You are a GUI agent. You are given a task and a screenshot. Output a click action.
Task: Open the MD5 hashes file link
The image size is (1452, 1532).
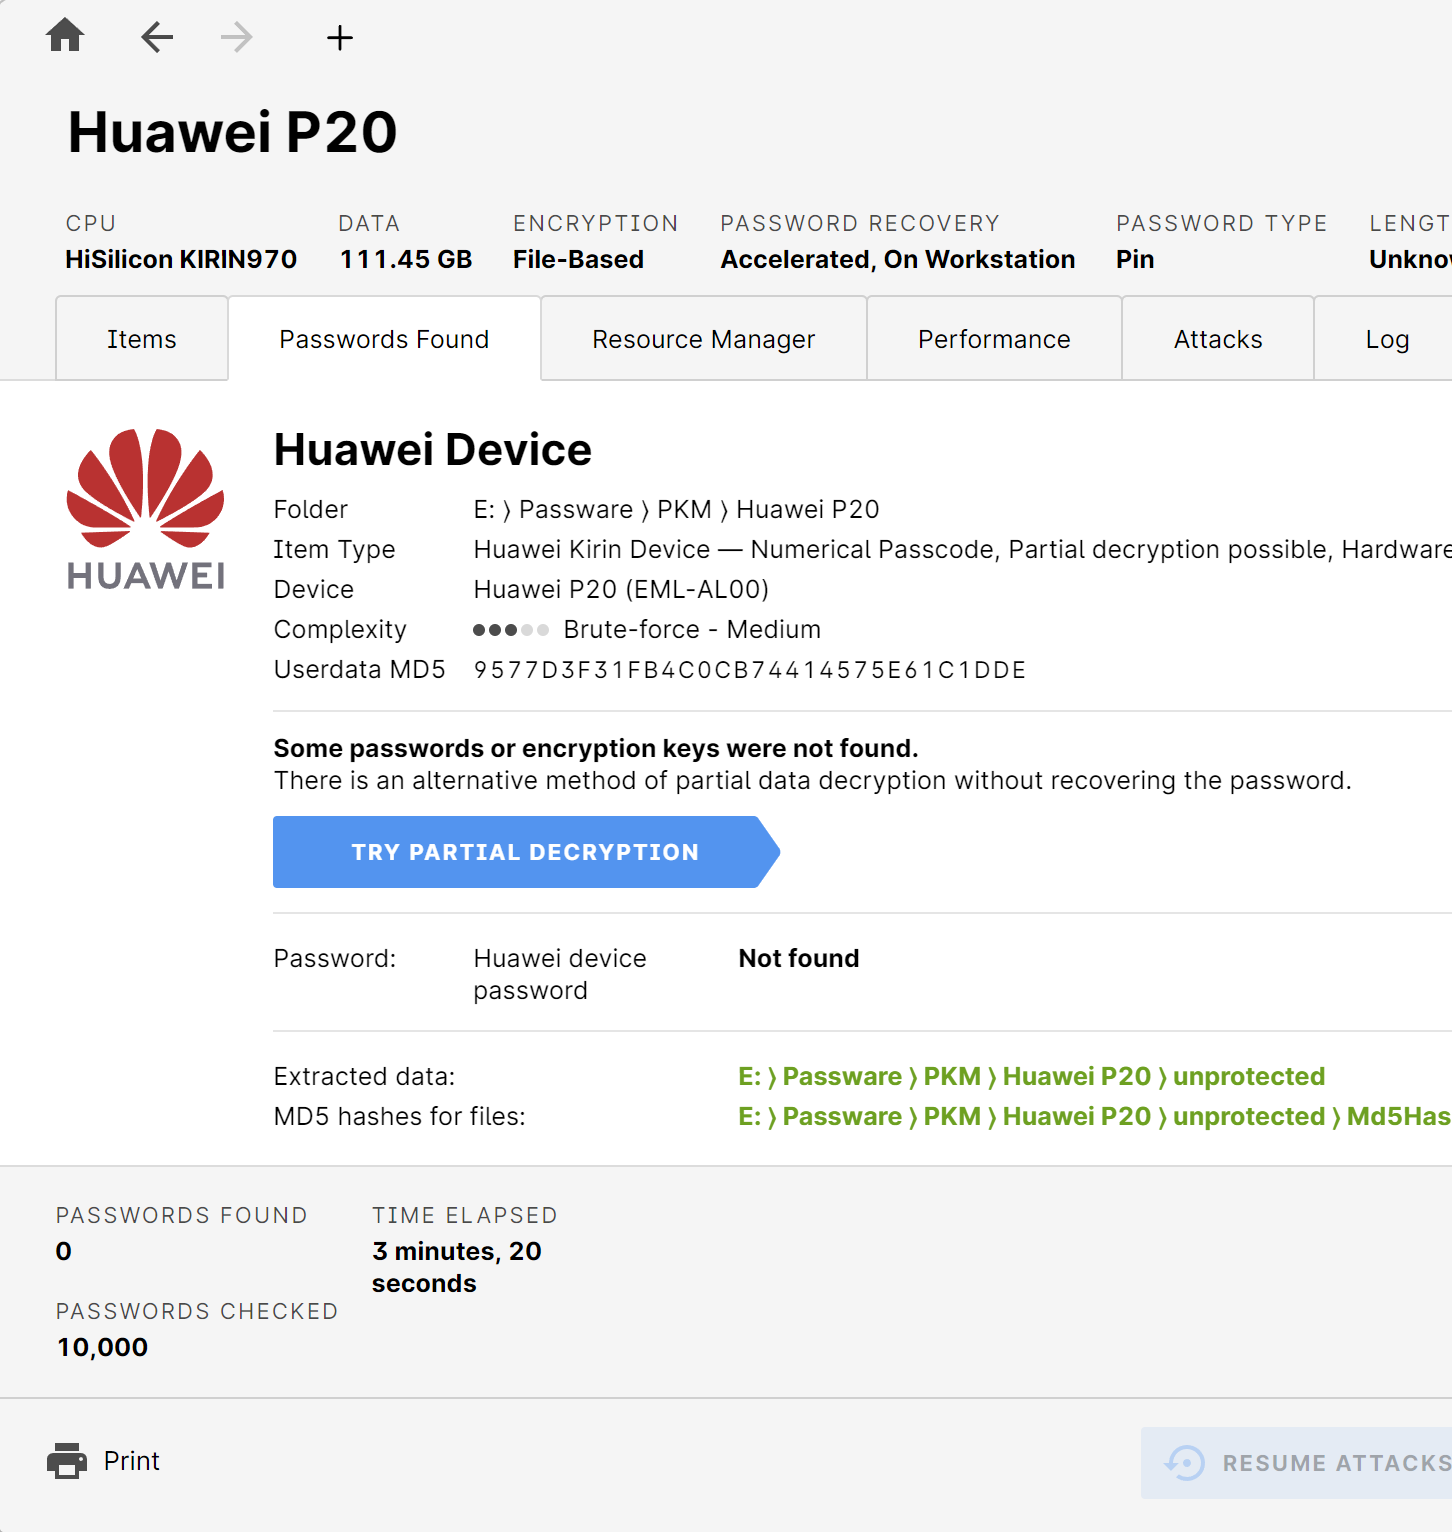pyautogui.click(x=1095, y=1116)
